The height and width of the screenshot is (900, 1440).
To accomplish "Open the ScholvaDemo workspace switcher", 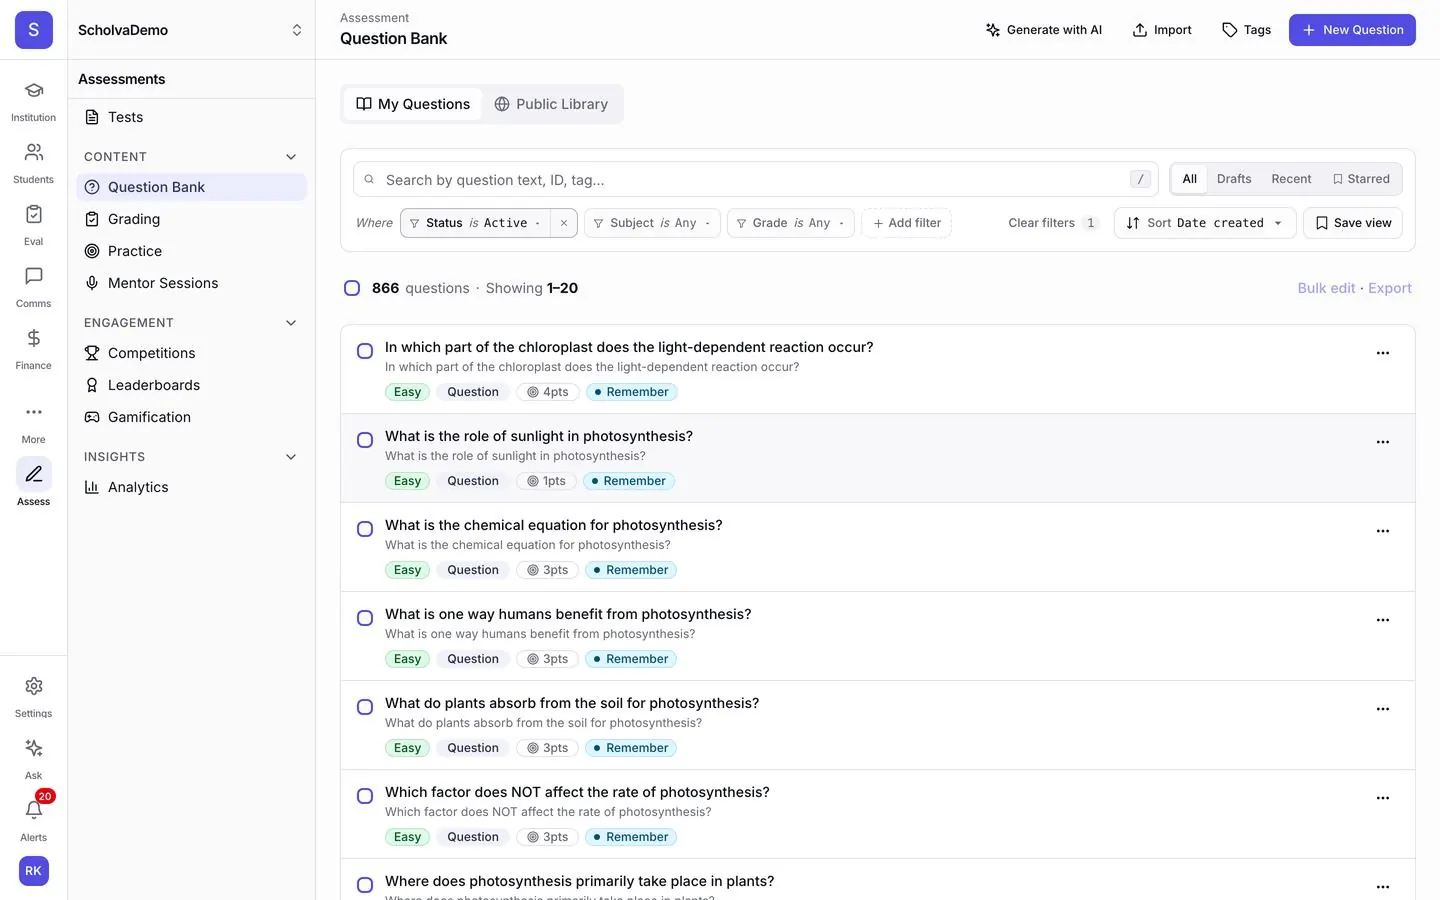I will (191, 30).
